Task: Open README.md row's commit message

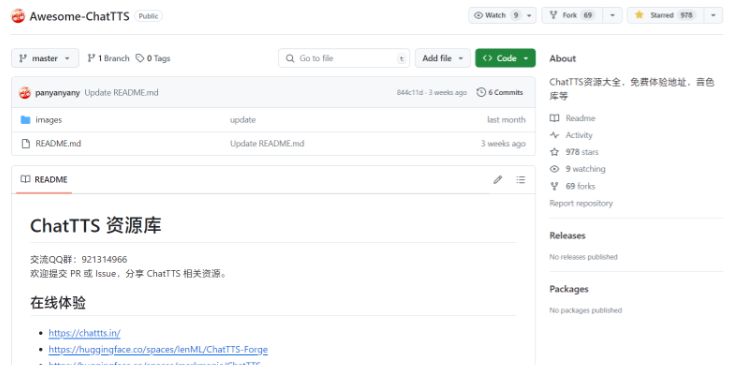Action: pos(267,143)
